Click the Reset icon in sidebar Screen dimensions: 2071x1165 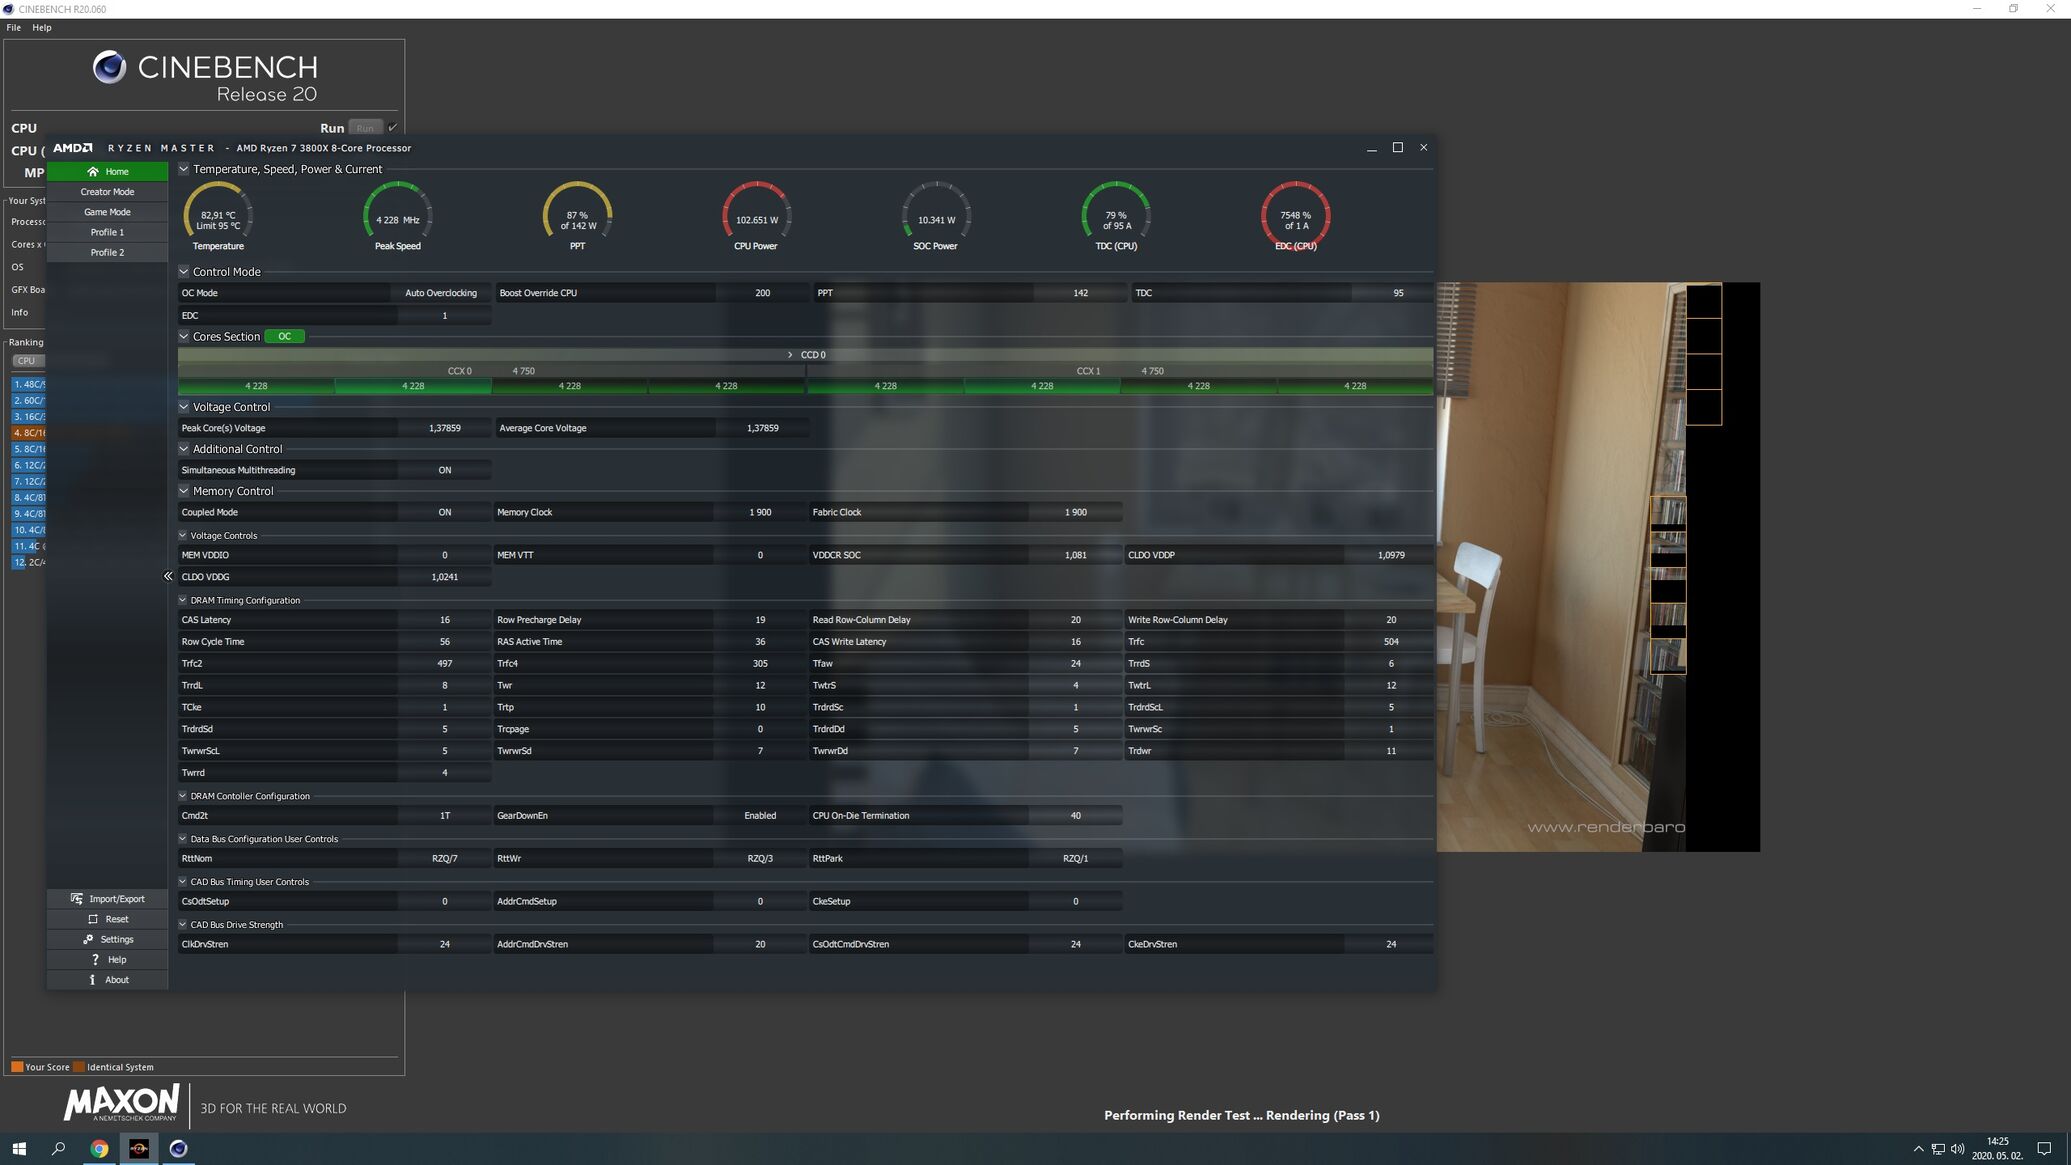[x=93, y=919]
